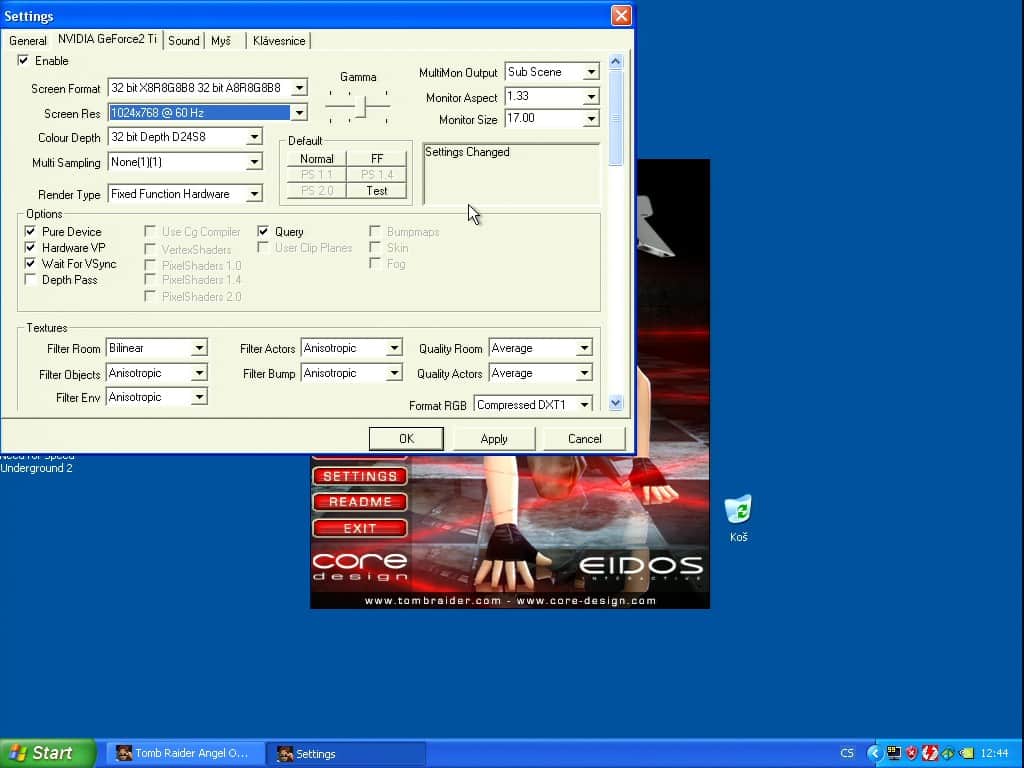This screenshot has height=768, width=1024.
Task: Click the NVIDIA tray icon
Action: tap(967, 753)
